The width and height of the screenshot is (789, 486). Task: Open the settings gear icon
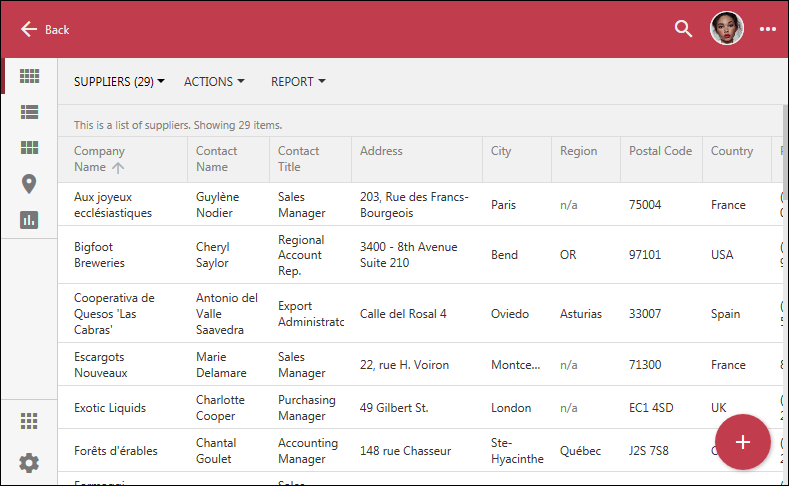[29, 462]
